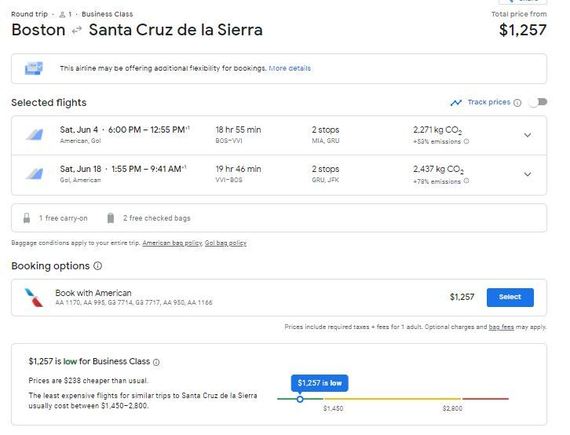
Task: Select the Book with American option
Action: tap(510, 297)
